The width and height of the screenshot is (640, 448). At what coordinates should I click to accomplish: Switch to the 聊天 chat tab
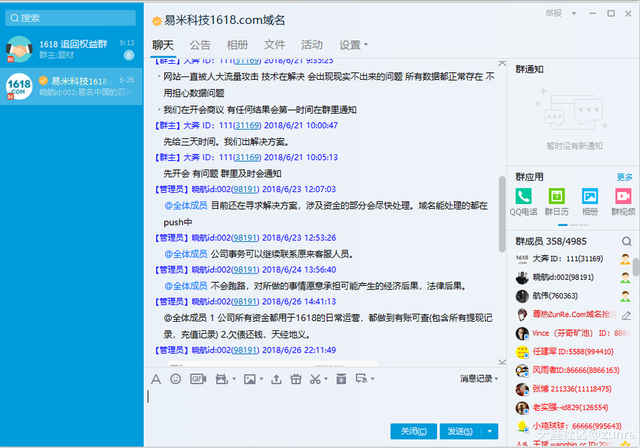point(163,45)
